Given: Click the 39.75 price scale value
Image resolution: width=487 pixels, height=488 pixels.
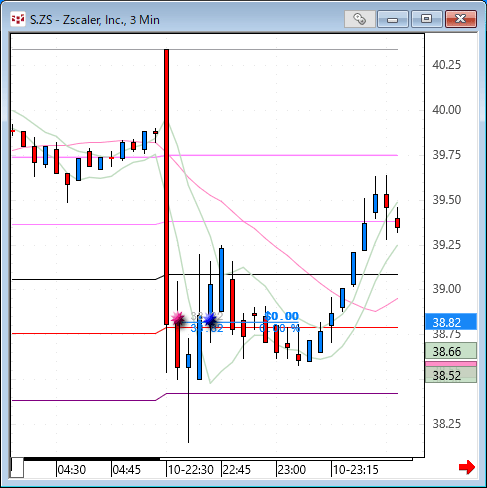Looking at the screenshot, I should point(447,155).
